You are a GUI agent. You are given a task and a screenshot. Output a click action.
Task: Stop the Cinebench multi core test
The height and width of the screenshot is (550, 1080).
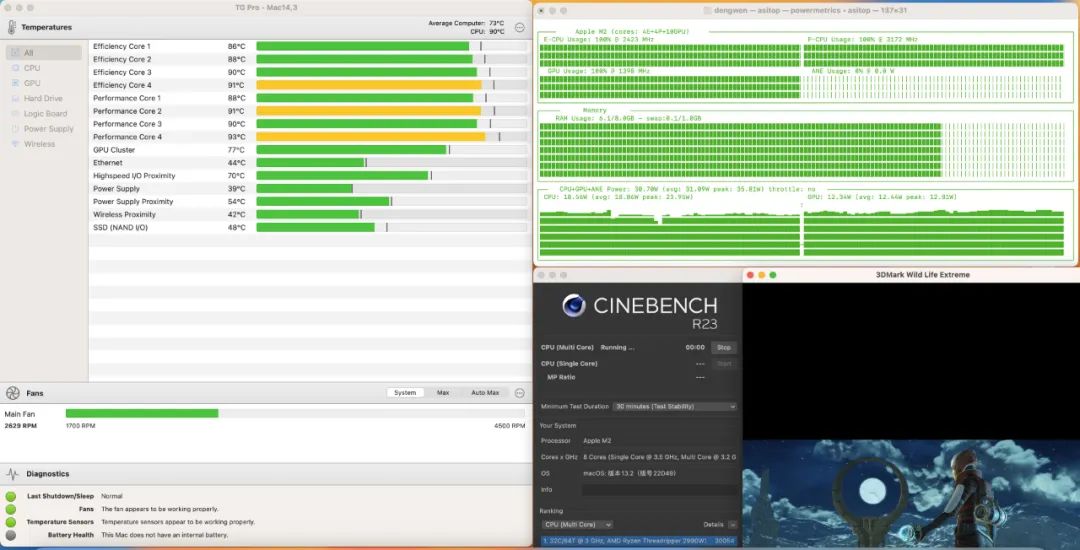click(x=724, y=347)
